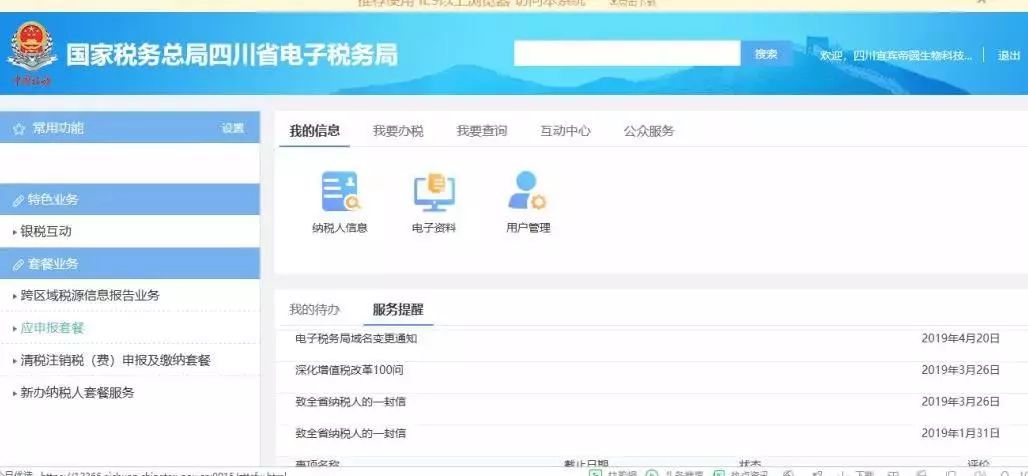The width and height of the screenshot is (1028, 476).
Task: Click the 退出 logout link
Action: click(x=1008, y=56)
